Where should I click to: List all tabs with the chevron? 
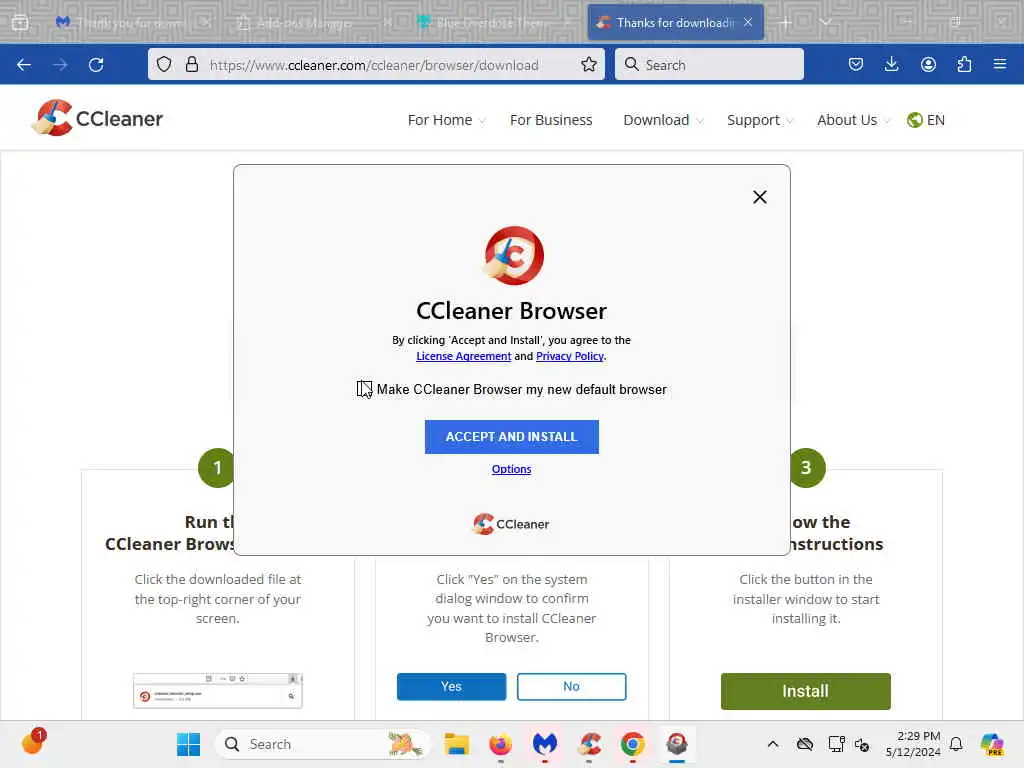click(825, 23)
